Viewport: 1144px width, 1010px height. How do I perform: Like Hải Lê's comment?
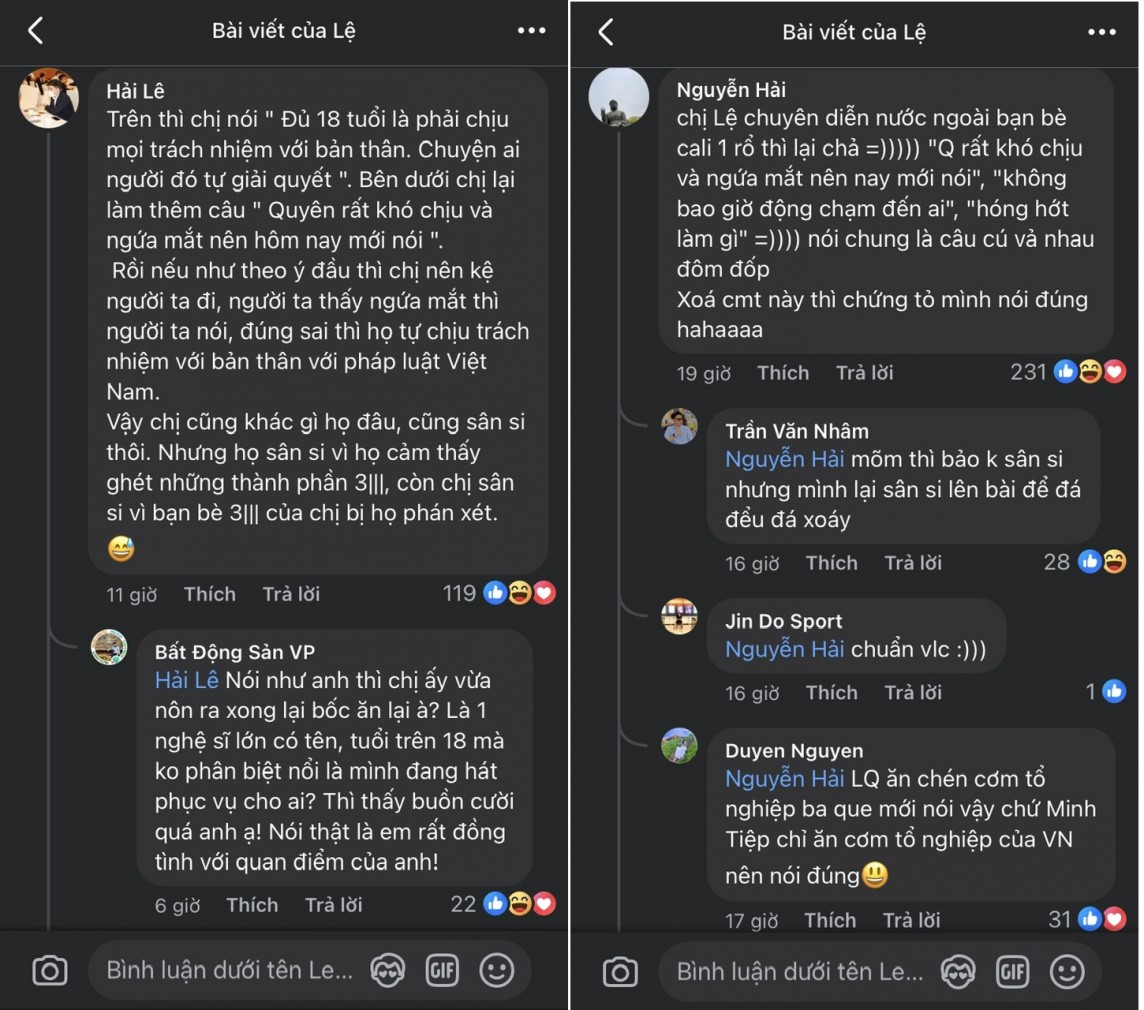pyautogui.click(x=209, y=594)
